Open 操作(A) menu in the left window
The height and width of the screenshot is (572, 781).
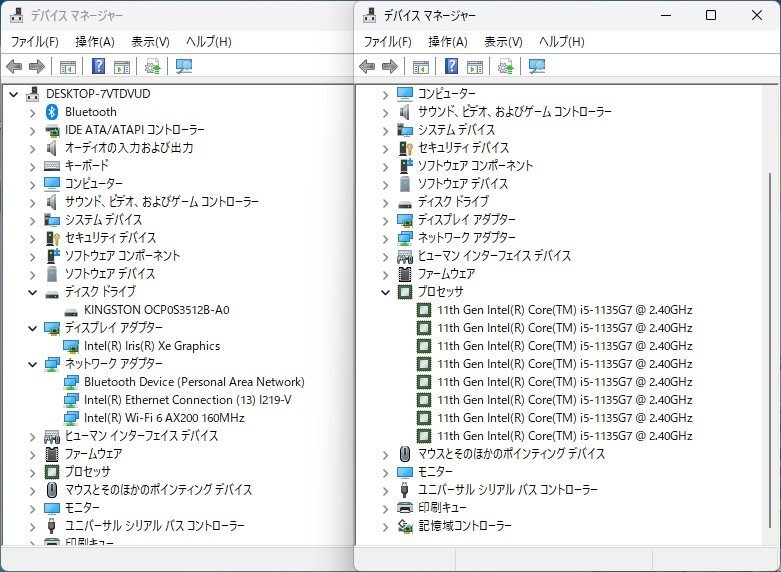click(94, 41)
